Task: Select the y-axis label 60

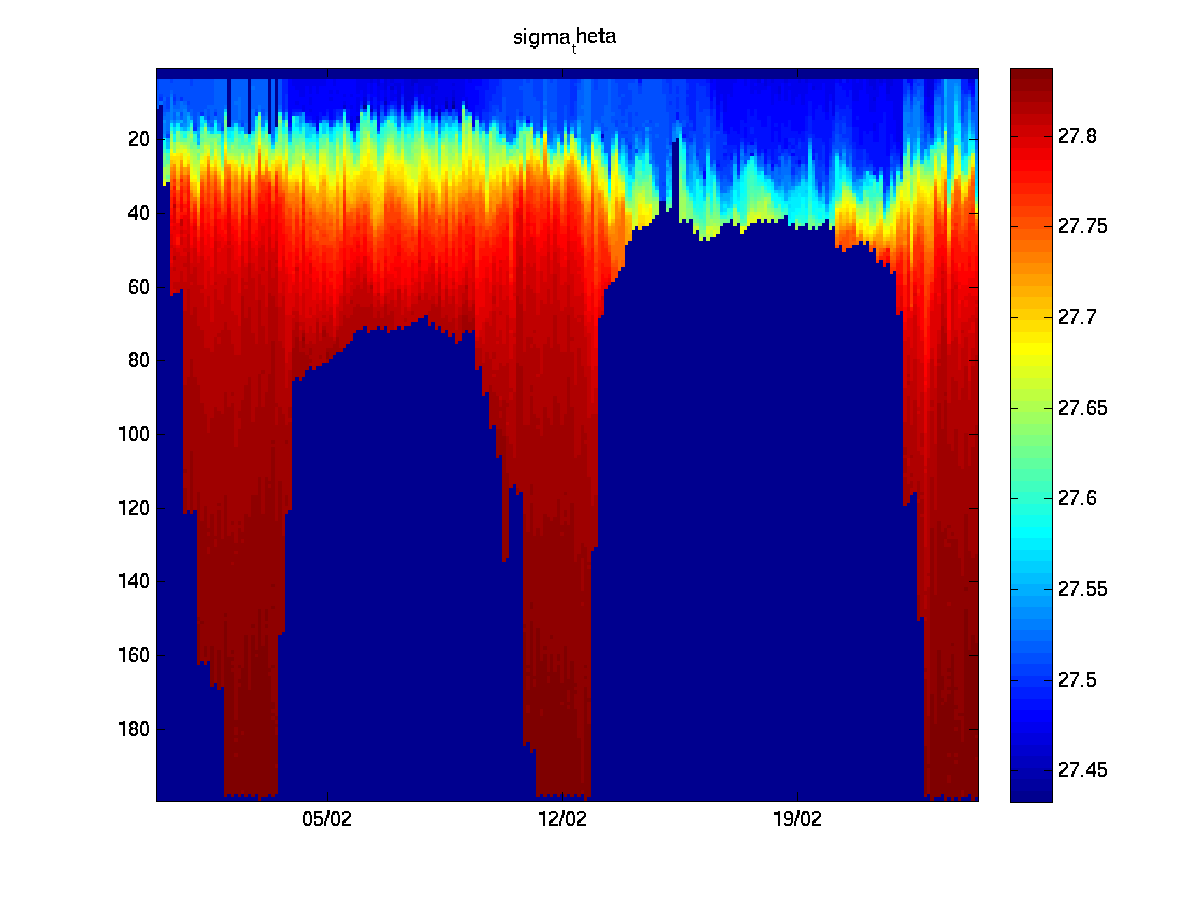Action: [140, 287]
